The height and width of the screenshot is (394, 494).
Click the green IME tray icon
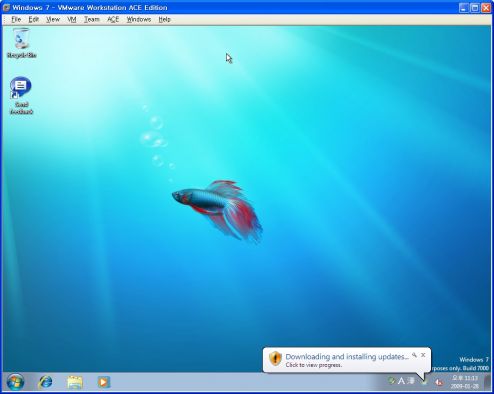click(391, 380)
